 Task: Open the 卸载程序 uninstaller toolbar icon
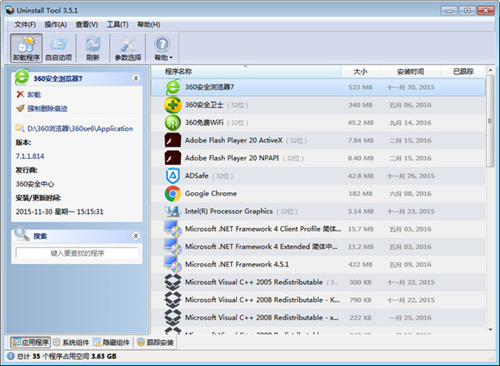(x=26, y=48)
